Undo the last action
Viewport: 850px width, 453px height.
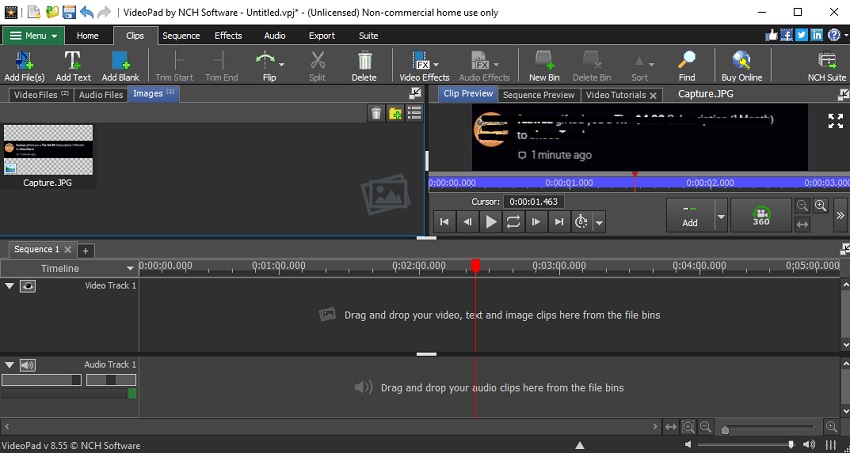click(x=86, y=12)
